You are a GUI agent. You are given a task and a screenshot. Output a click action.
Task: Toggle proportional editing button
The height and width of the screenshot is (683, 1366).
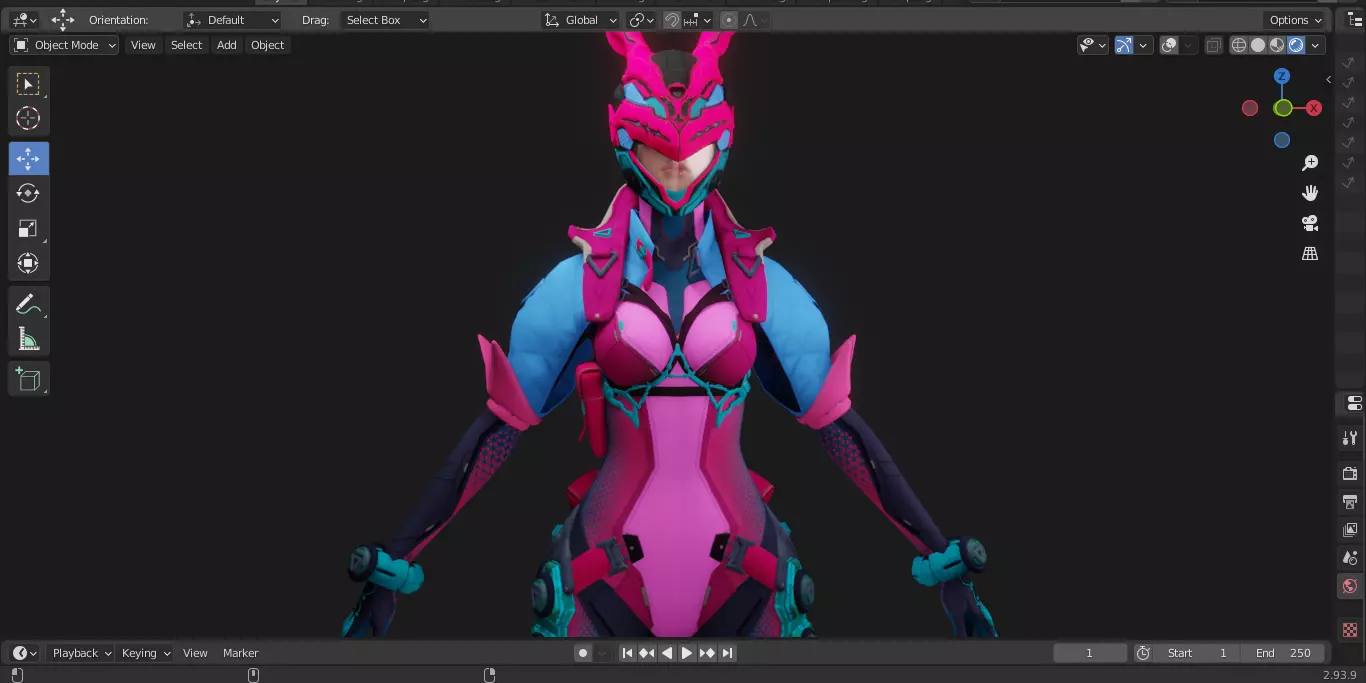(x=728, y=20)
